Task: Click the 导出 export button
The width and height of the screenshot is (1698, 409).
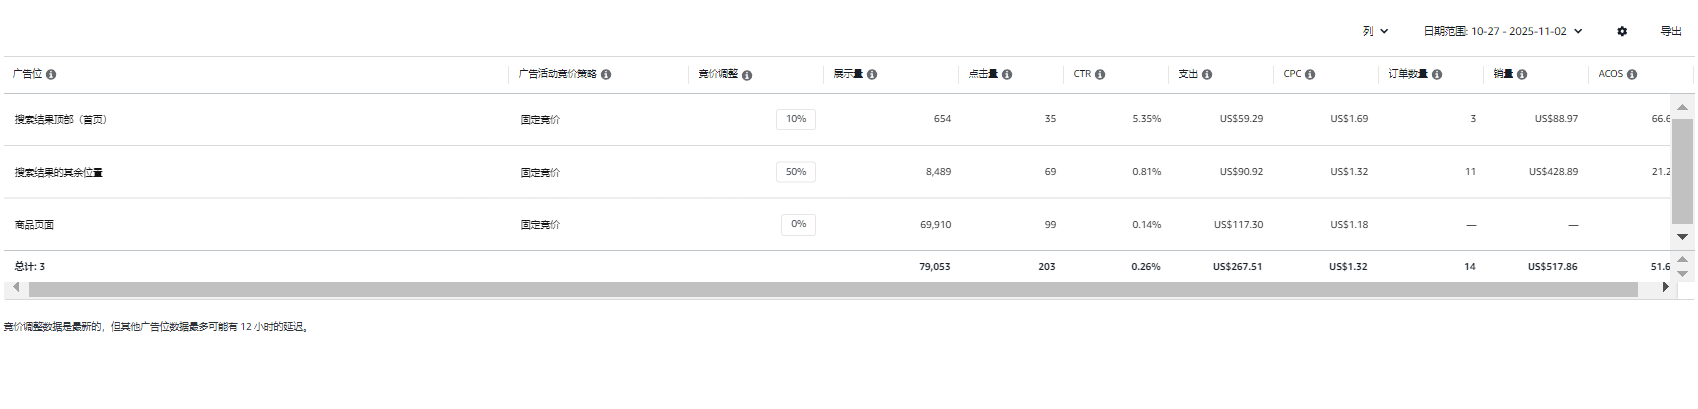Action: pyautogui.click(x=1671, y=32)
